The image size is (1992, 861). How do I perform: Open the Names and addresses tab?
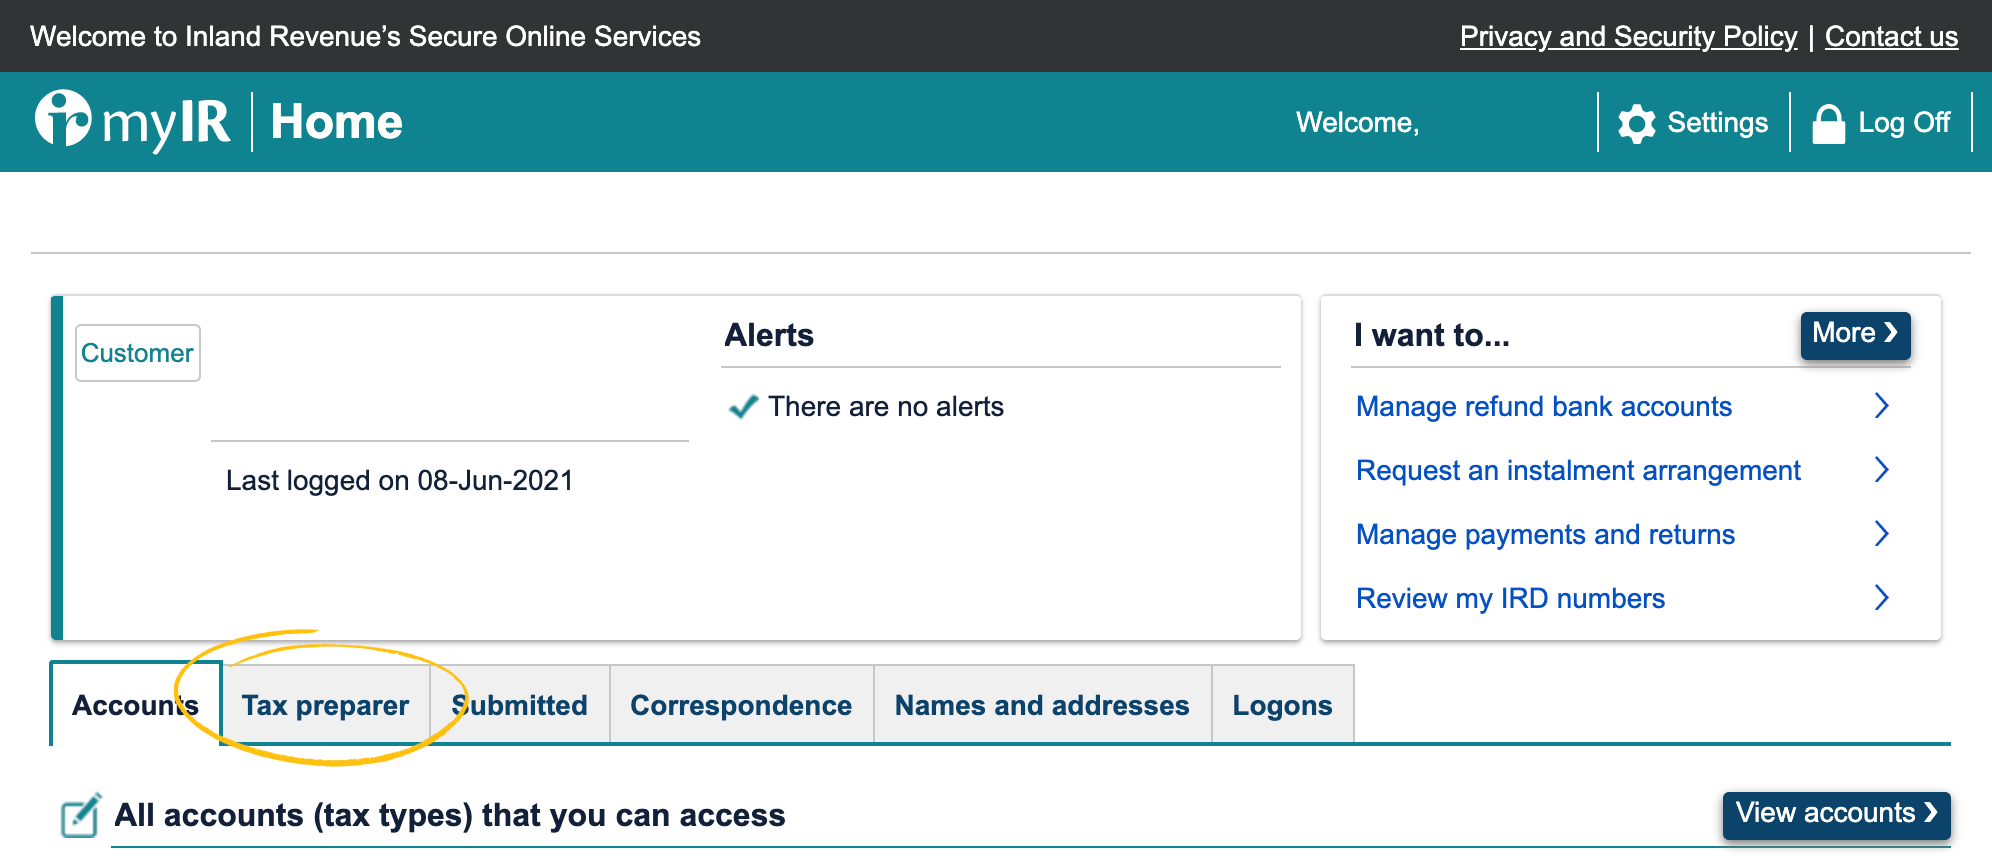1043,705
